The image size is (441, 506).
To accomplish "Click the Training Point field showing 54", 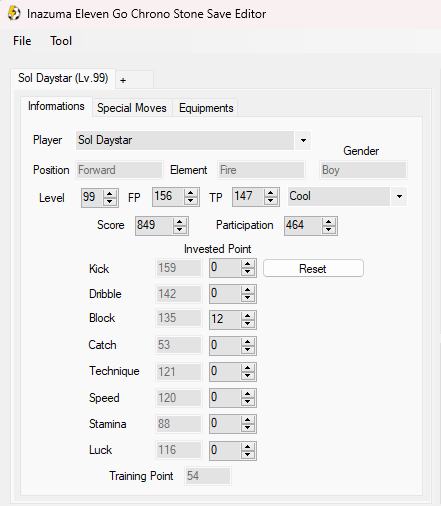I will pos(207,476).
